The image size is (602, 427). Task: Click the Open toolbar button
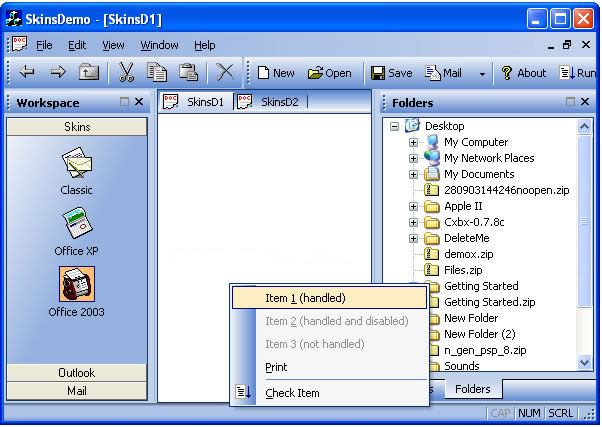click(x=329, y=73)
